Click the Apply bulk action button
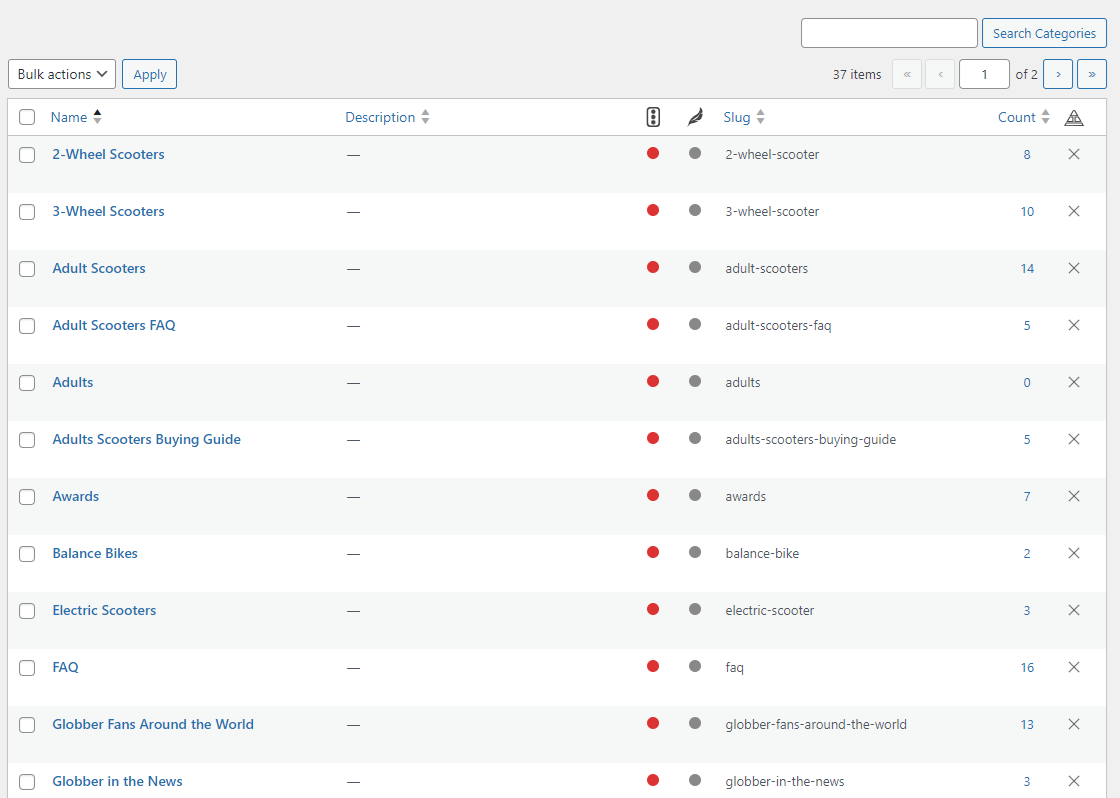The image size is (1120, 798). tap(149, 74)
